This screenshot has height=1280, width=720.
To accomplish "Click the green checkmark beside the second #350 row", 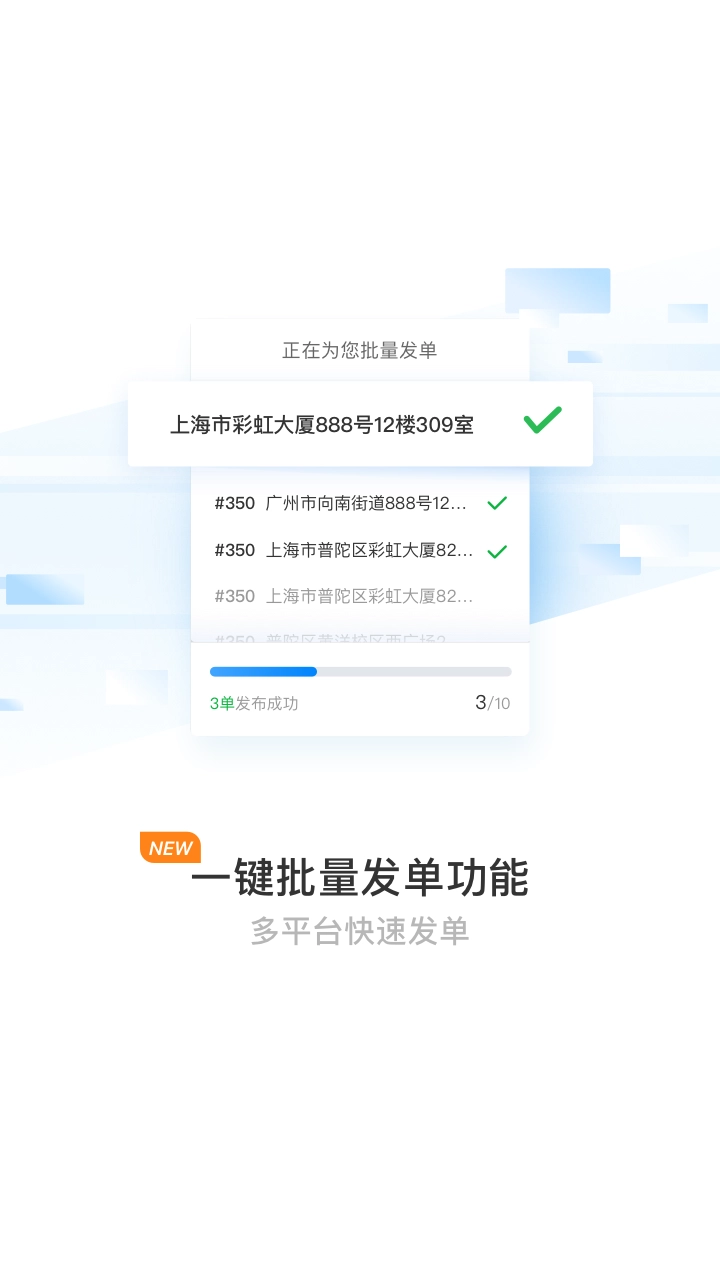I will [497, 551].
